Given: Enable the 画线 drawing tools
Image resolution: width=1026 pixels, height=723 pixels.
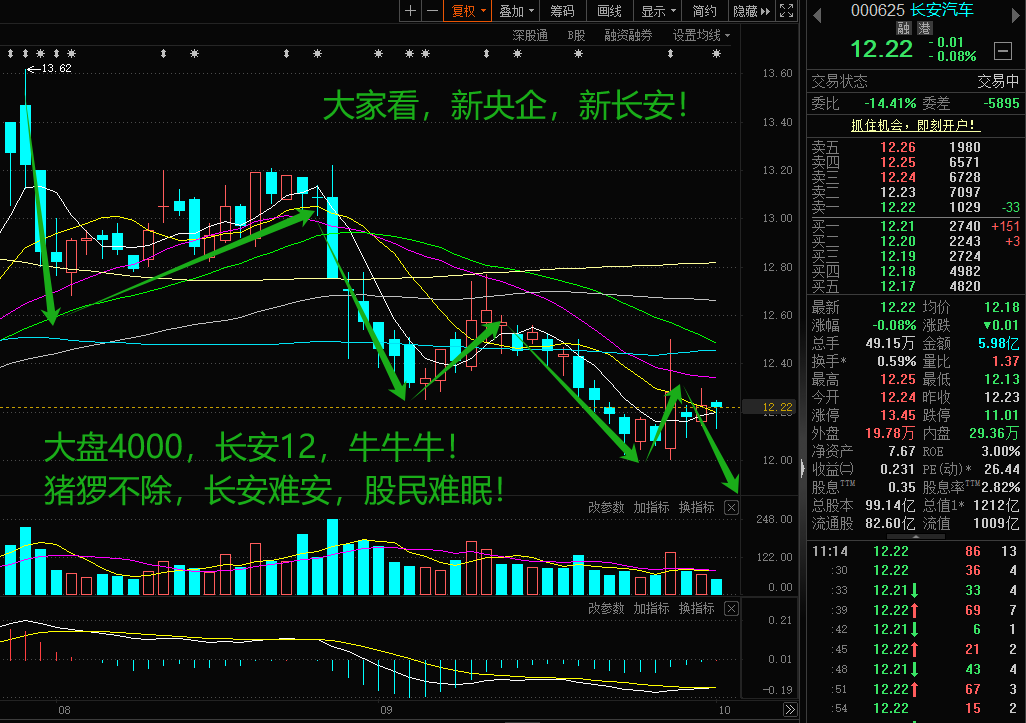Looking at the screenshot, I should [x=609, y=10].
